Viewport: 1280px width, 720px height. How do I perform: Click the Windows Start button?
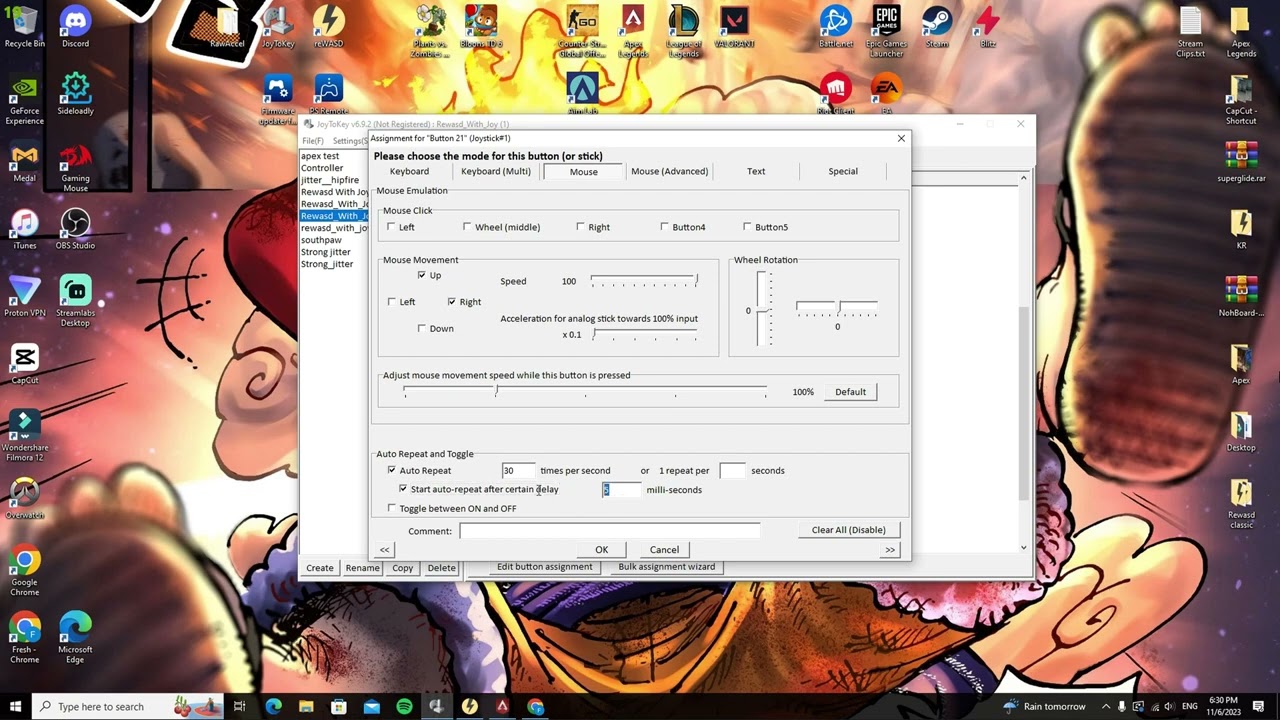click(16, 706)
